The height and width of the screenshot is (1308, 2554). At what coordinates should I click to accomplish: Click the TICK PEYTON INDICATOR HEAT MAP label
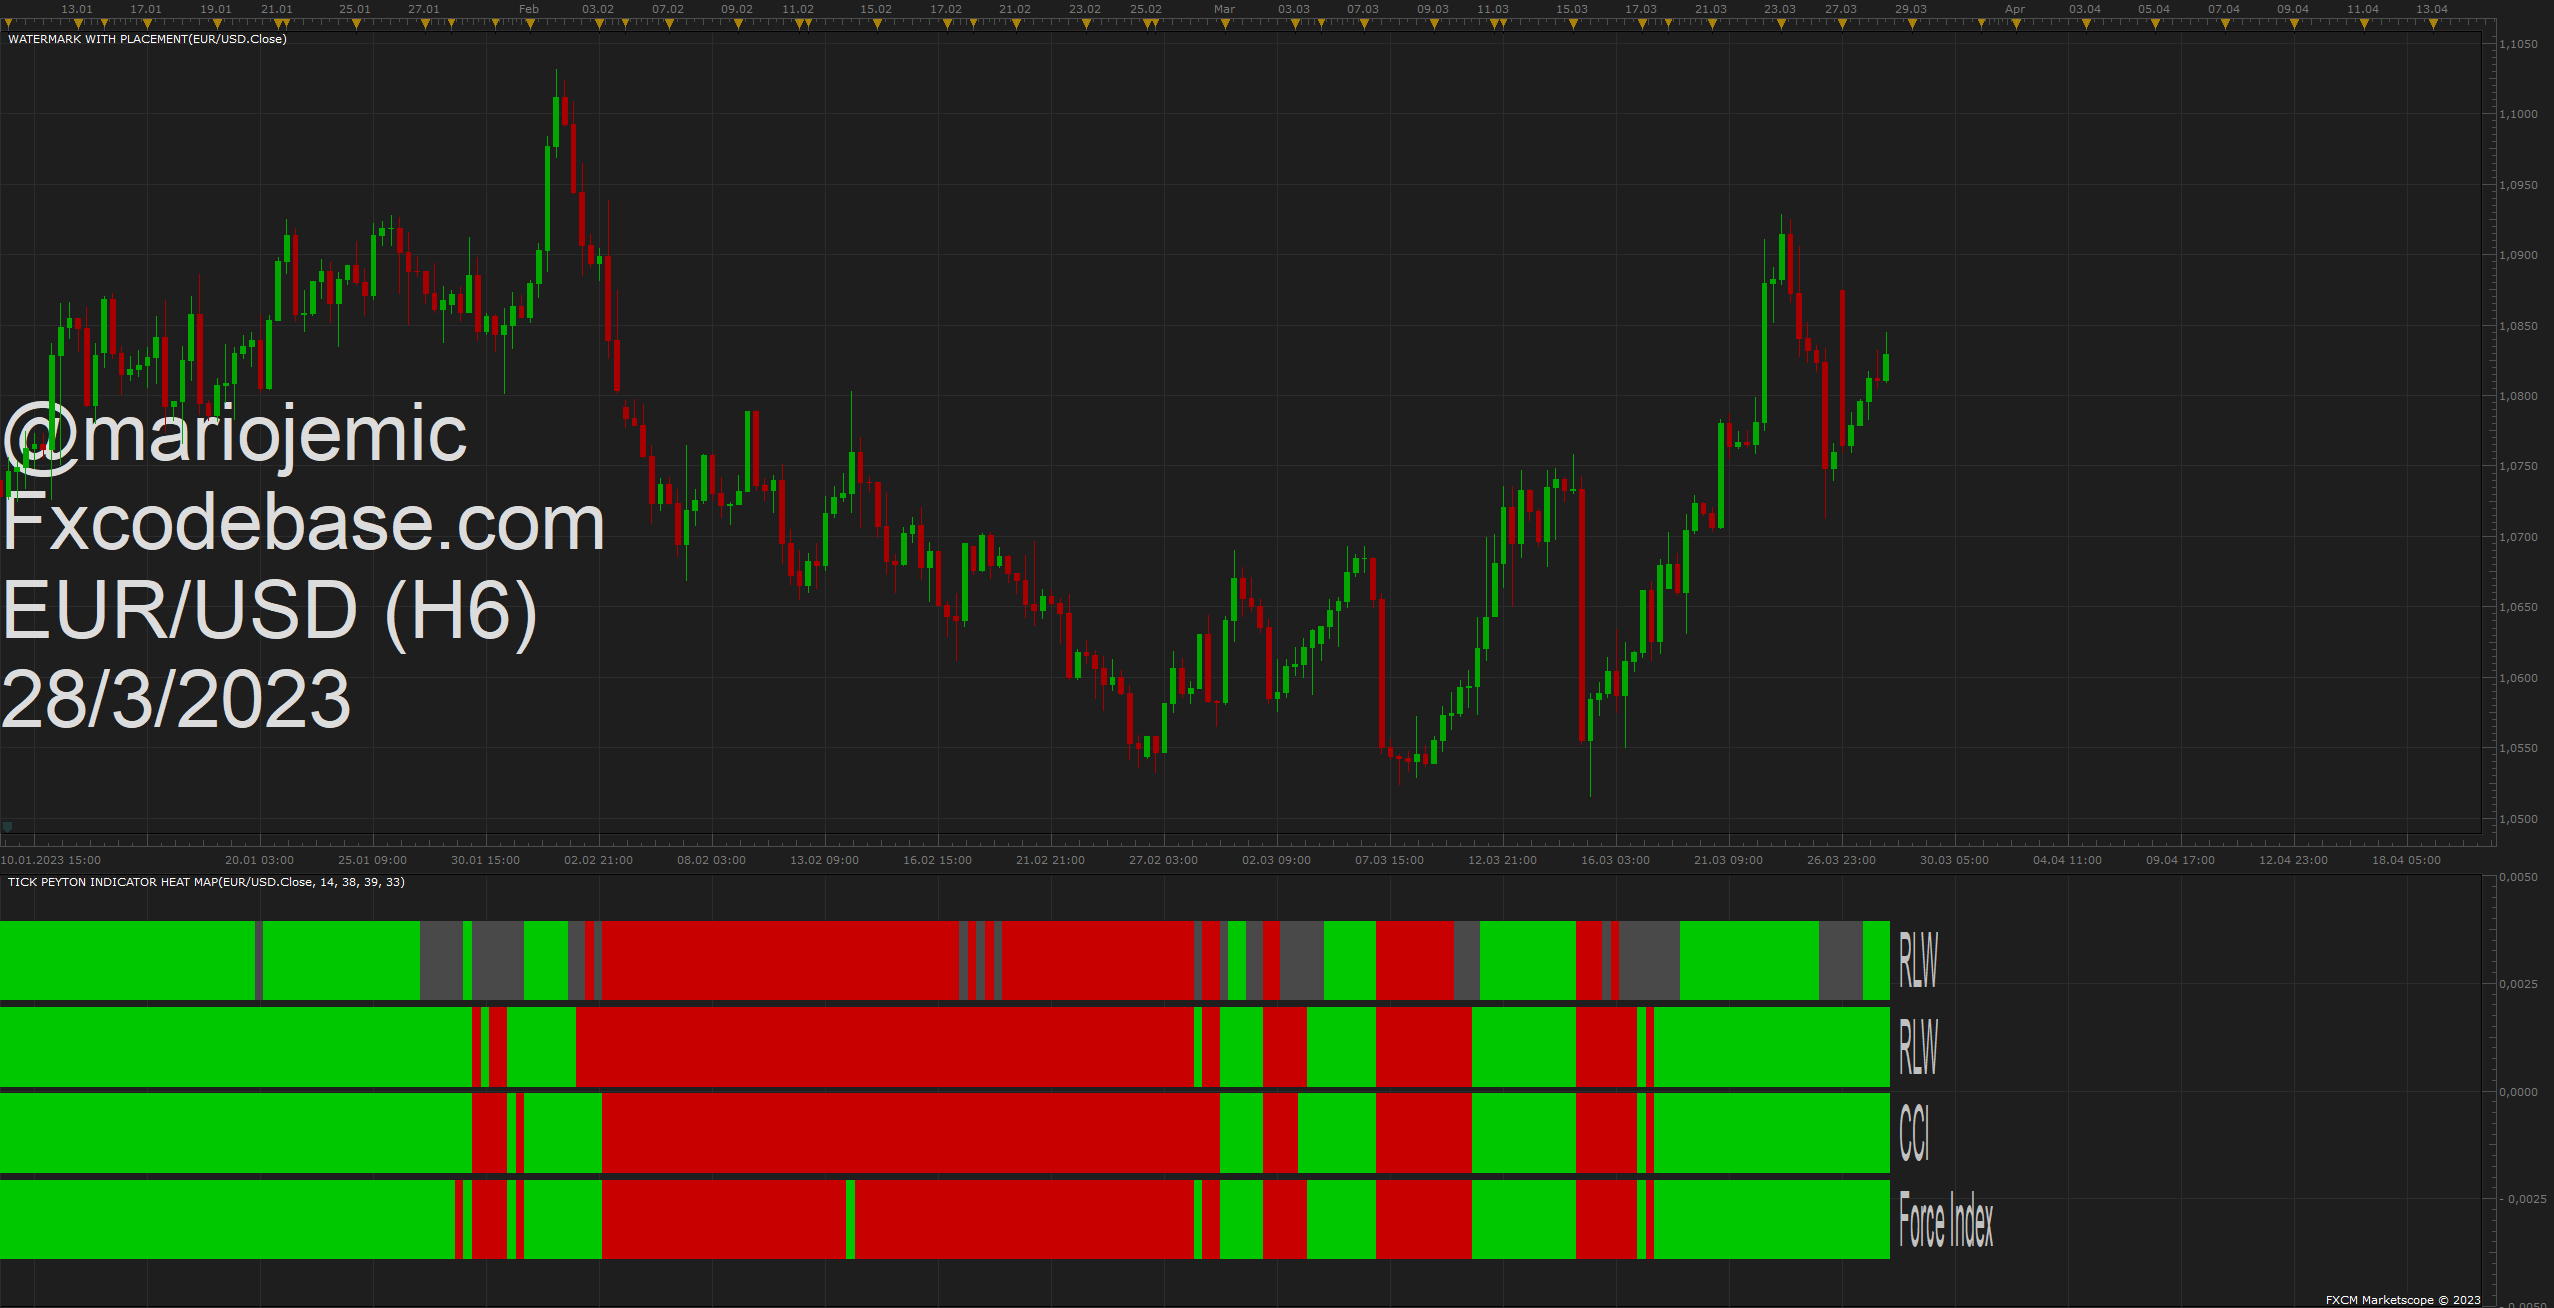coord(206,882)
